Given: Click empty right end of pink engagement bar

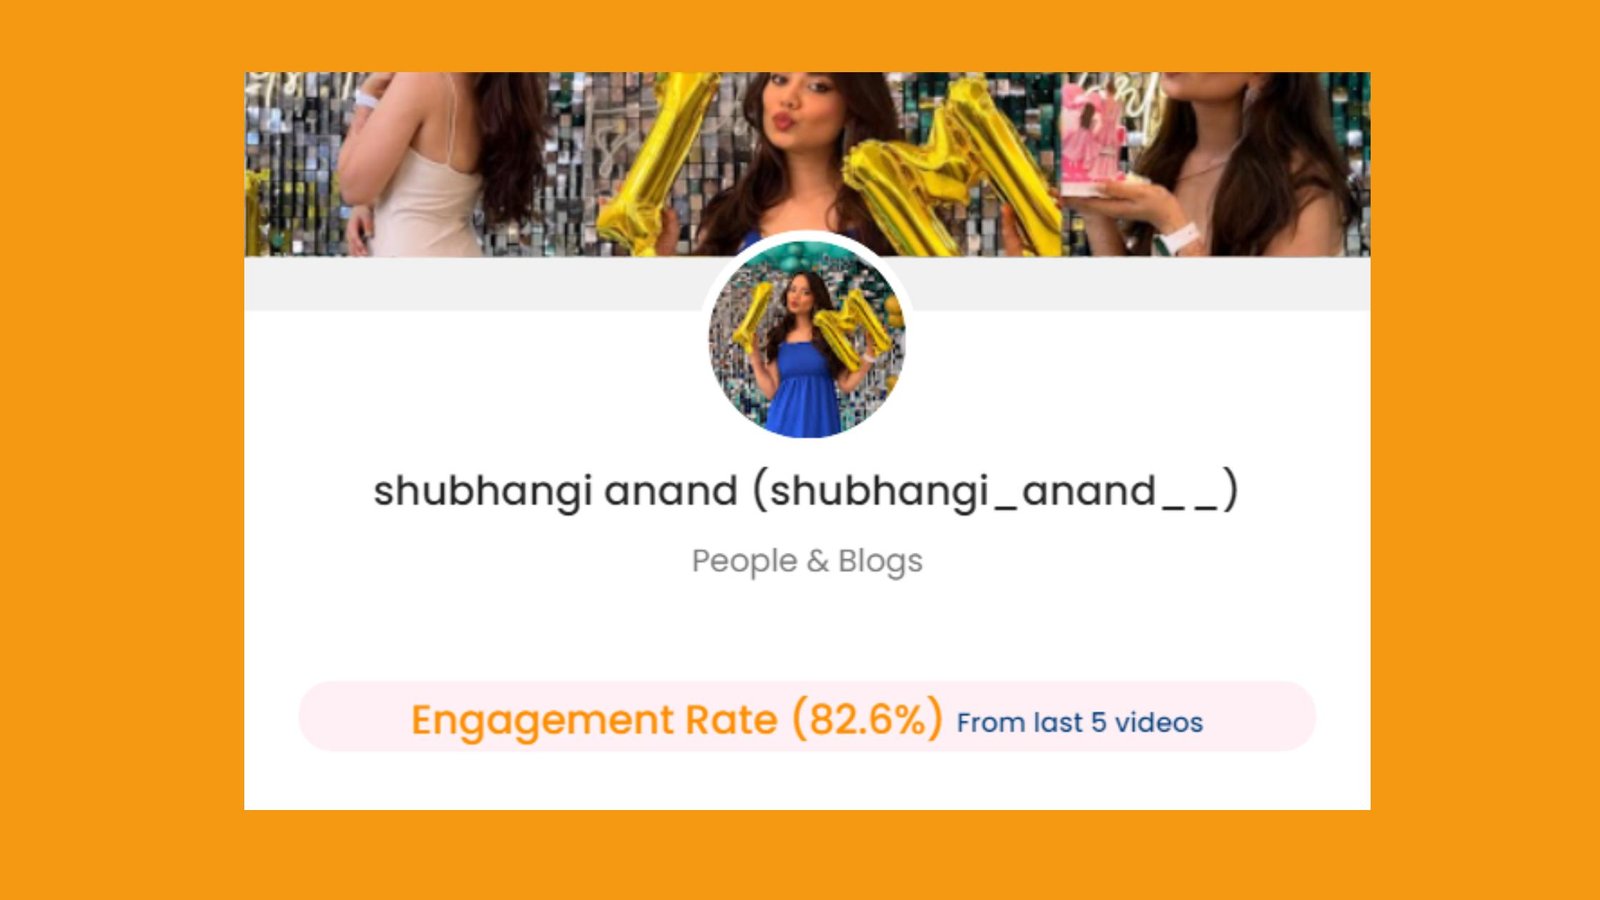Looking at the screenshot, I should coord(1262,717).
